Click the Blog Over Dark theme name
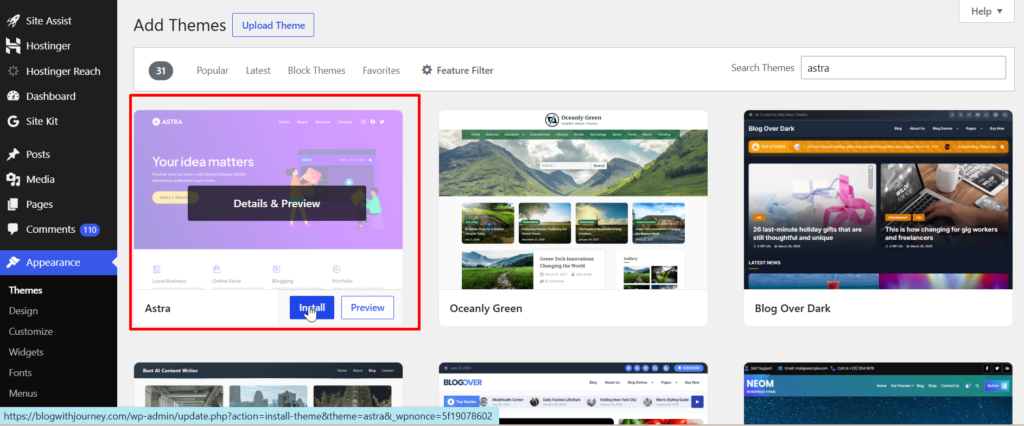 (x=792, y=308)
